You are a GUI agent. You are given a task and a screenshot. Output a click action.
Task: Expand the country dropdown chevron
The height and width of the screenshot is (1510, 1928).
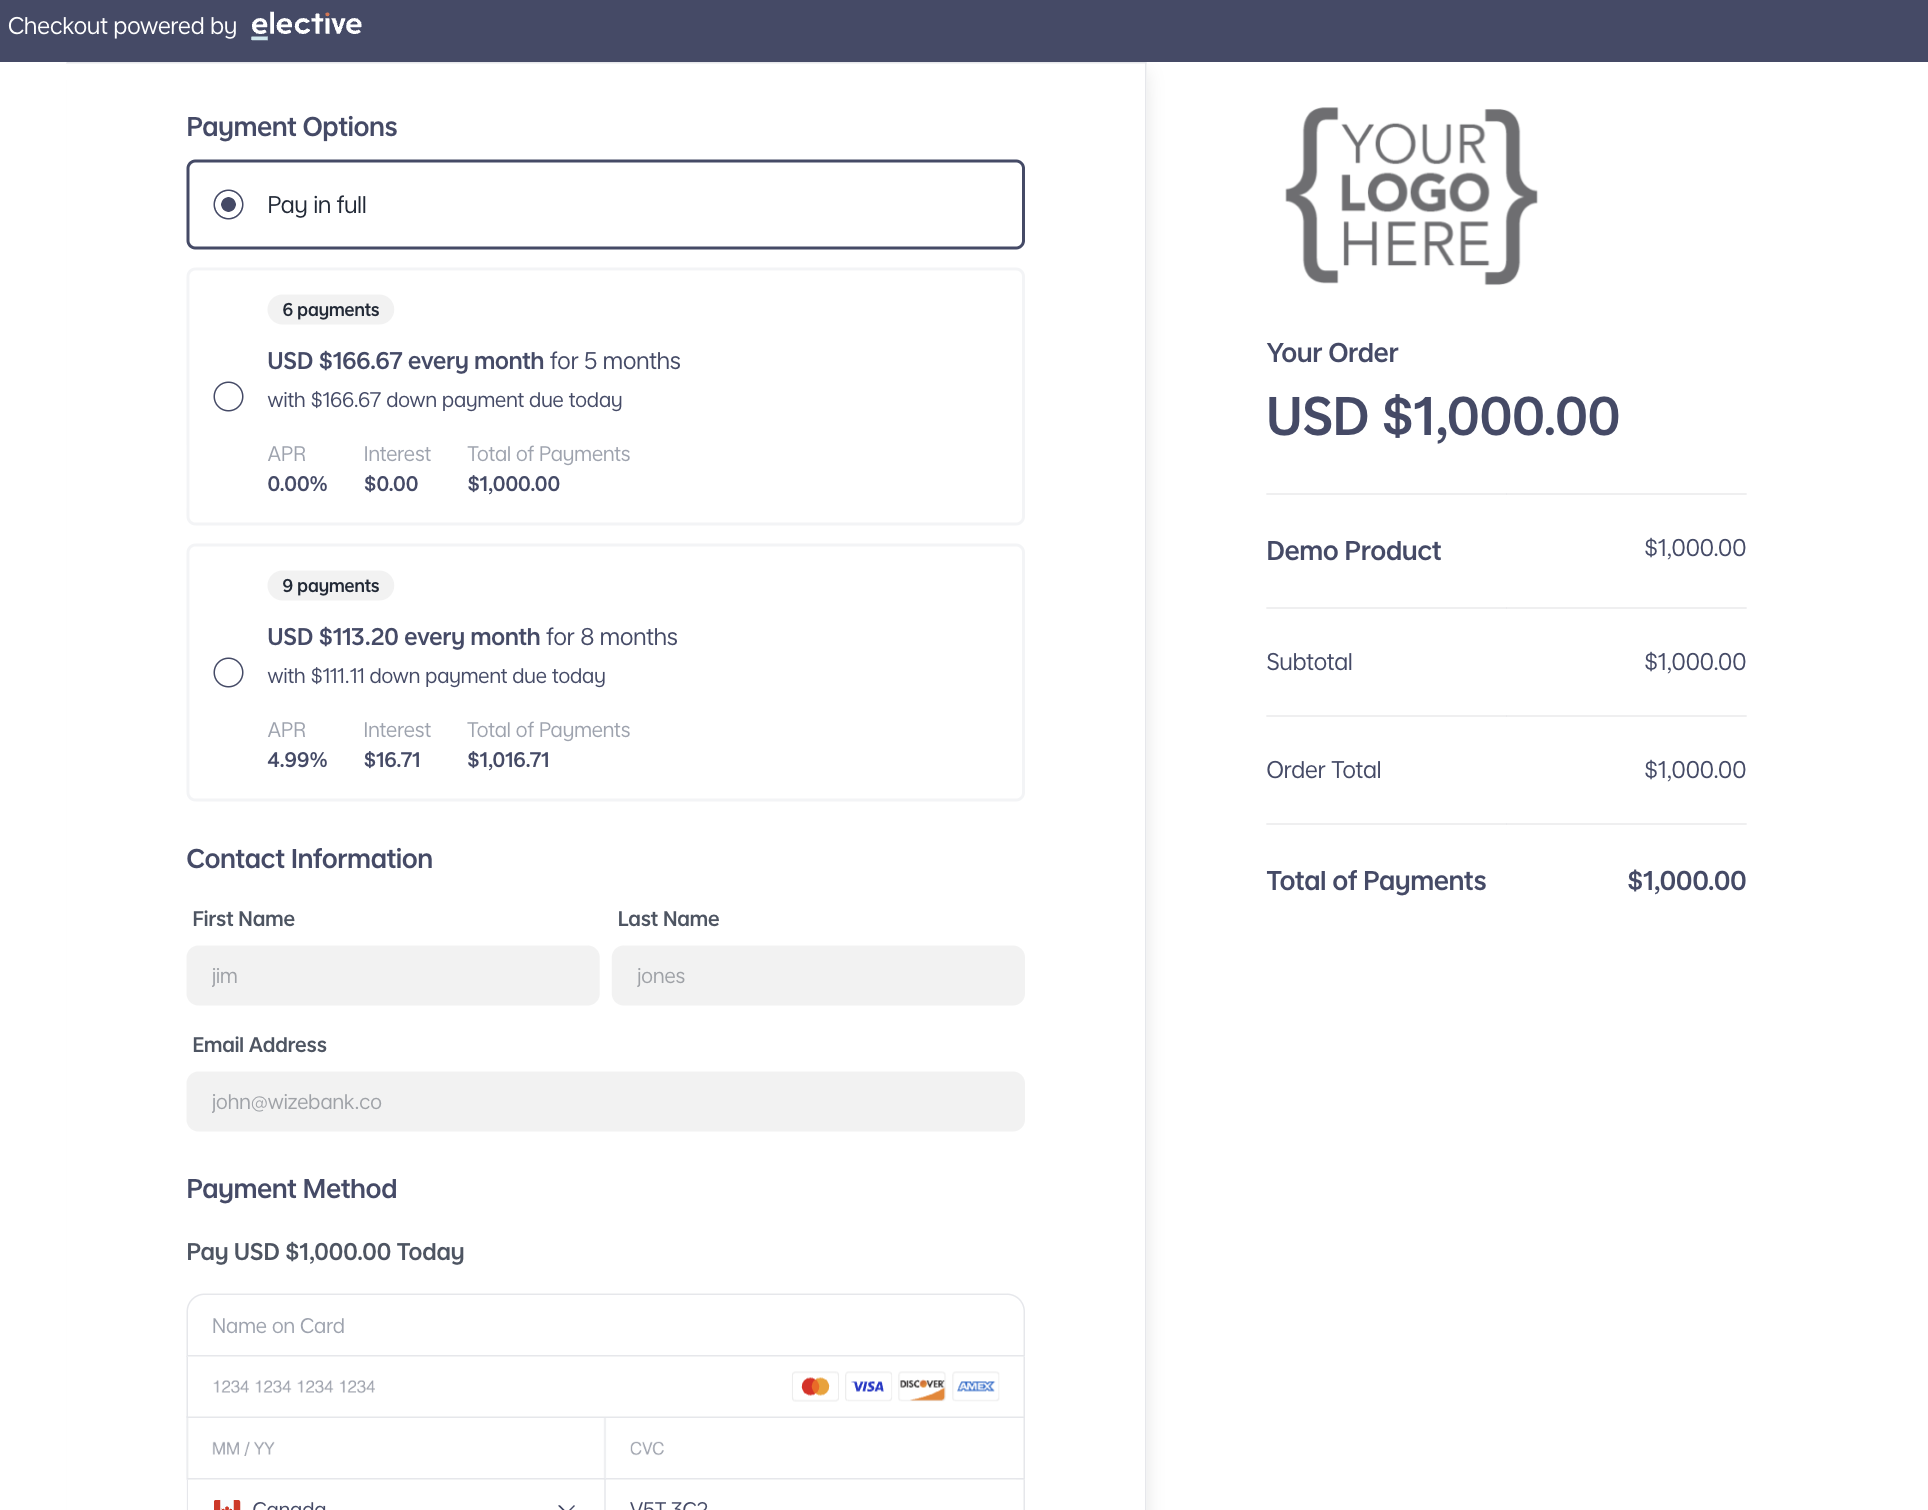[x=566, y=1504]
